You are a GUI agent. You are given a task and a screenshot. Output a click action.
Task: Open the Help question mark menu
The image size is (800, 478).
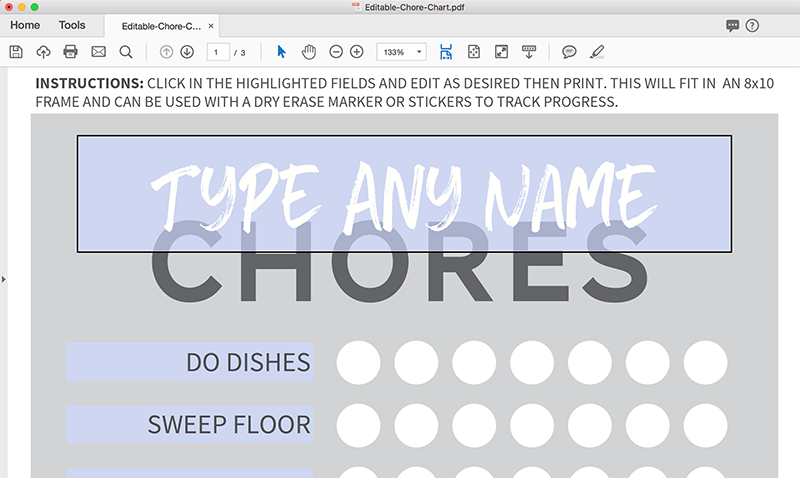click(752, 26)
